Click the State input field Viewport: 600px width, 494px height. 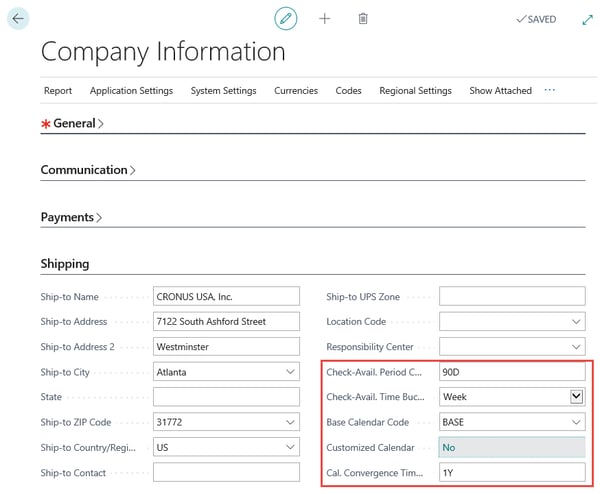226,397
